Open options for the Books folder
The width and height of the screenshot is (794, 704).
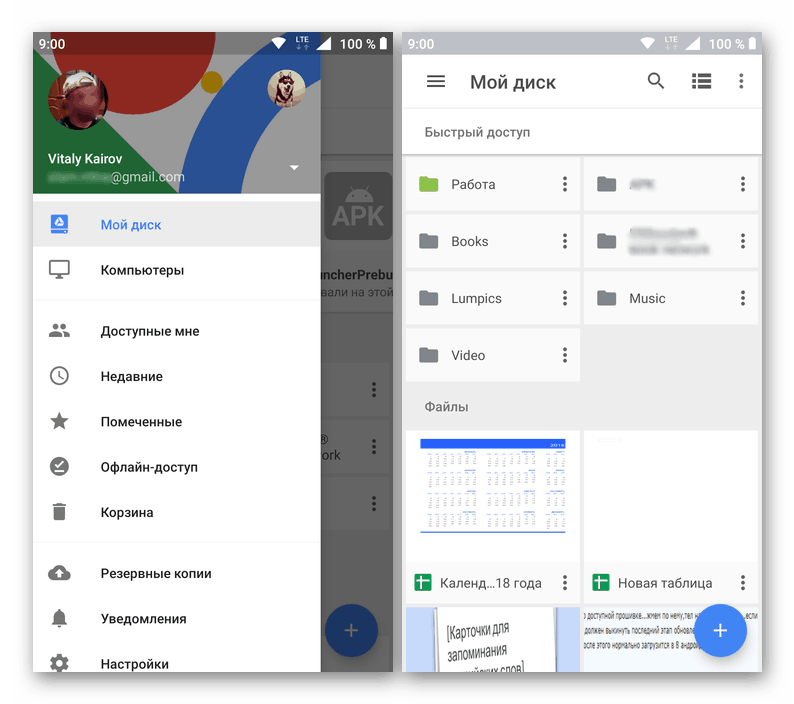565,241
